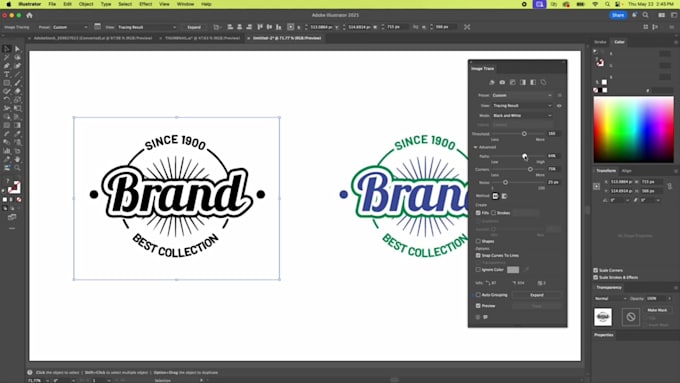The width and height of the screenshot is (680, 383).
Task: Select the Abutting method icon
Action: 496,196
